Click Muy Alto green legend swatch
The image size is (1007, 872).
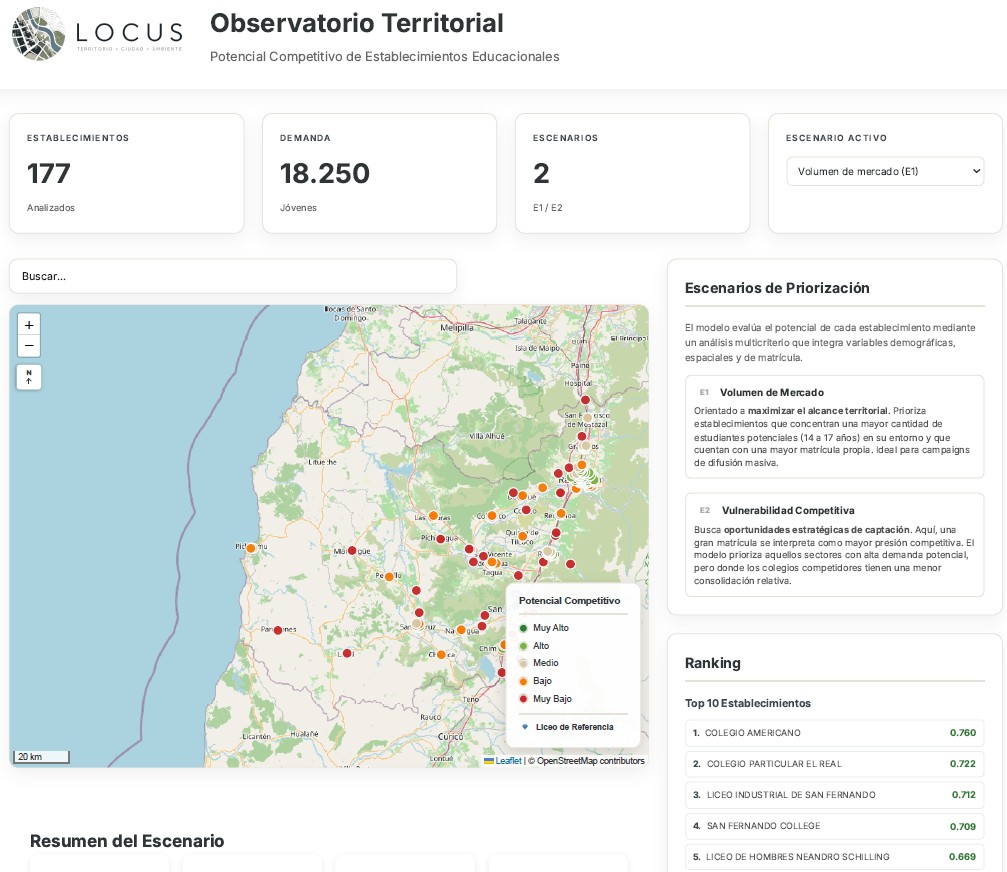click(523, 628)
